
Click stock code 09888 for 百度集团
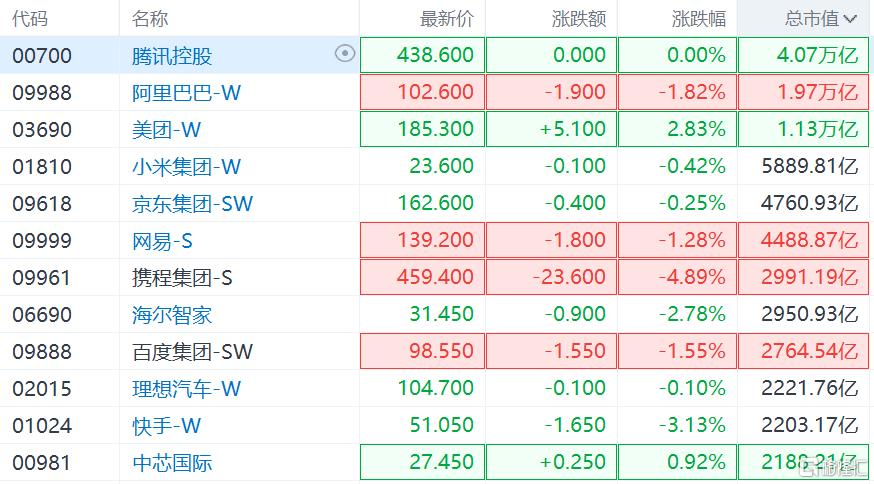pos(42,352)
